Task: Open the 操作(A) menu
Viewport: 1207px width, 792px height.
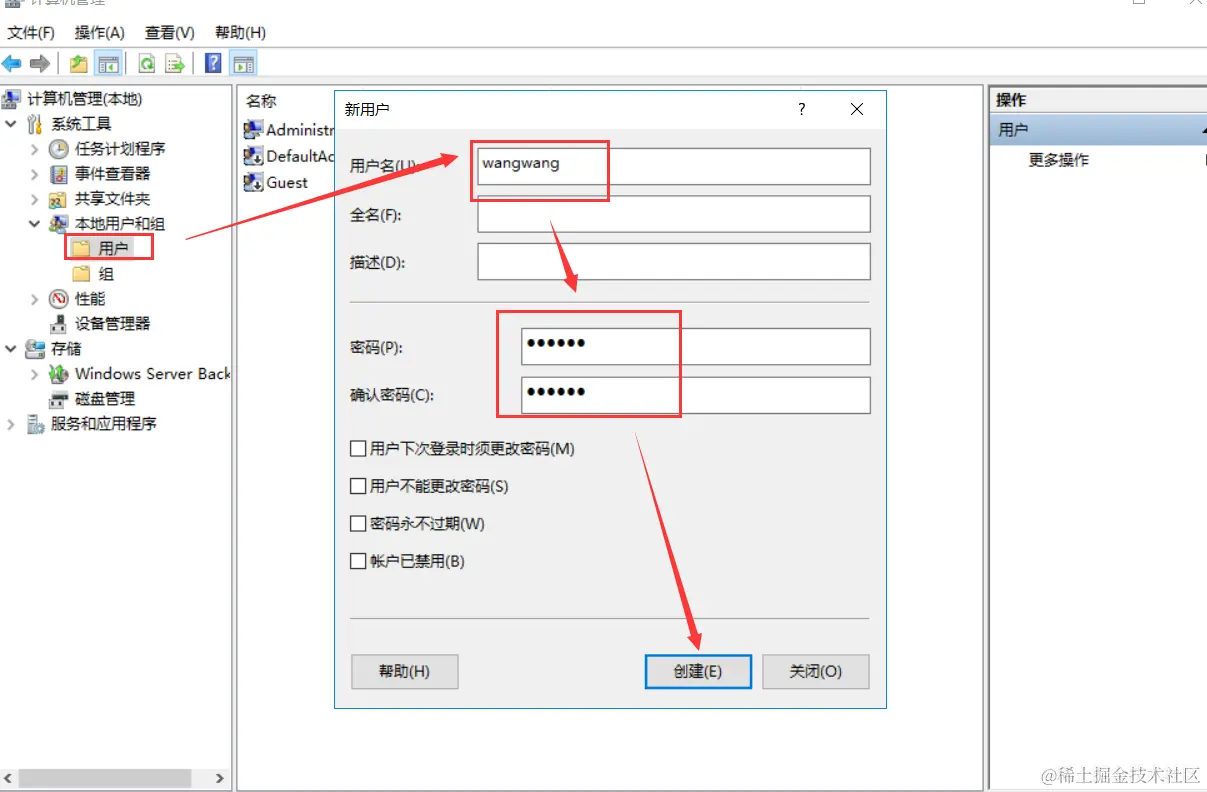Action: [x=99, y=33]
